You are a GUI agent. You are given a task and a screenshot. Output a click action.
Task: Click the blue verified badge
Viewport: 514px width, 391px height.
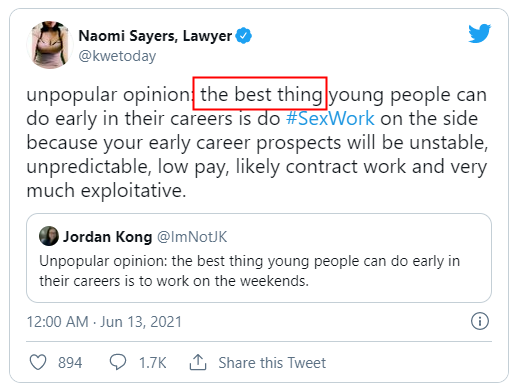244,36
